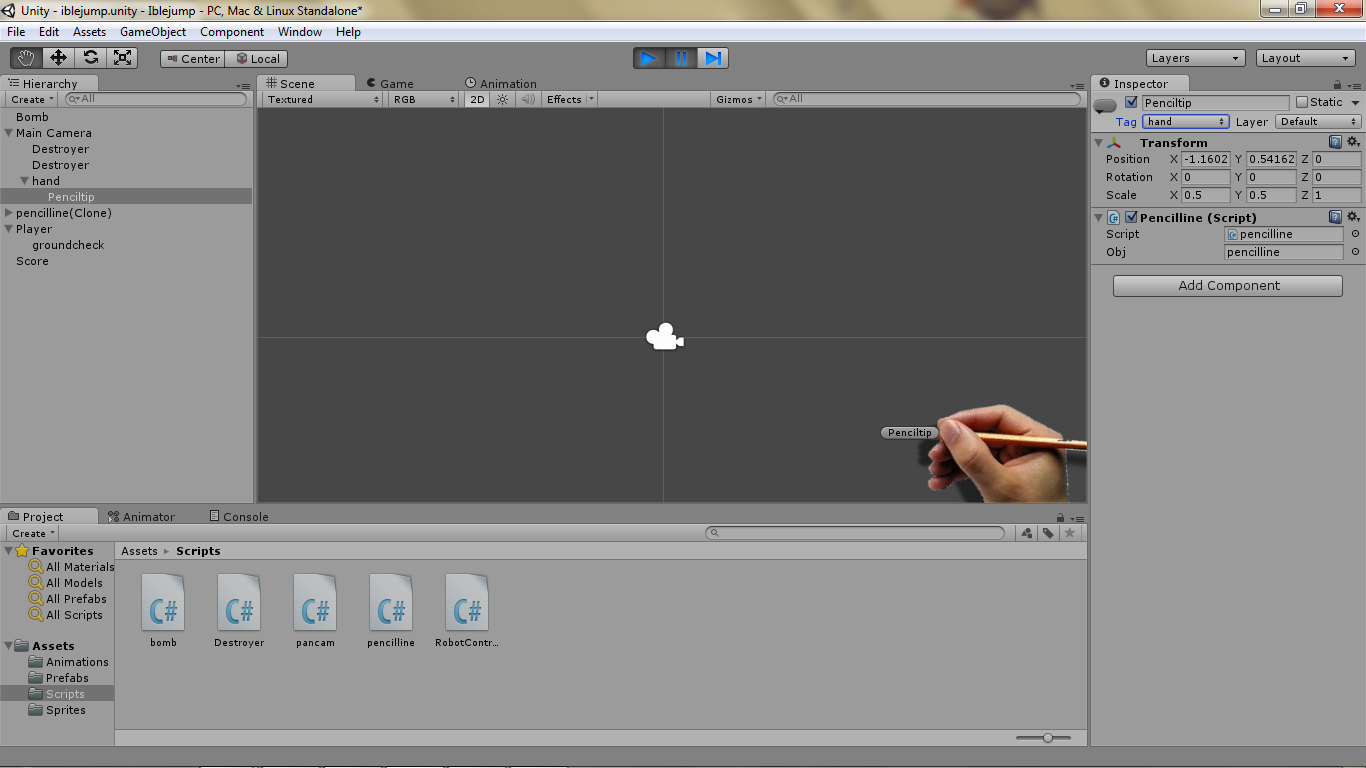Select the RobotContr script file

pyautogui.click(x=467, y=610)
